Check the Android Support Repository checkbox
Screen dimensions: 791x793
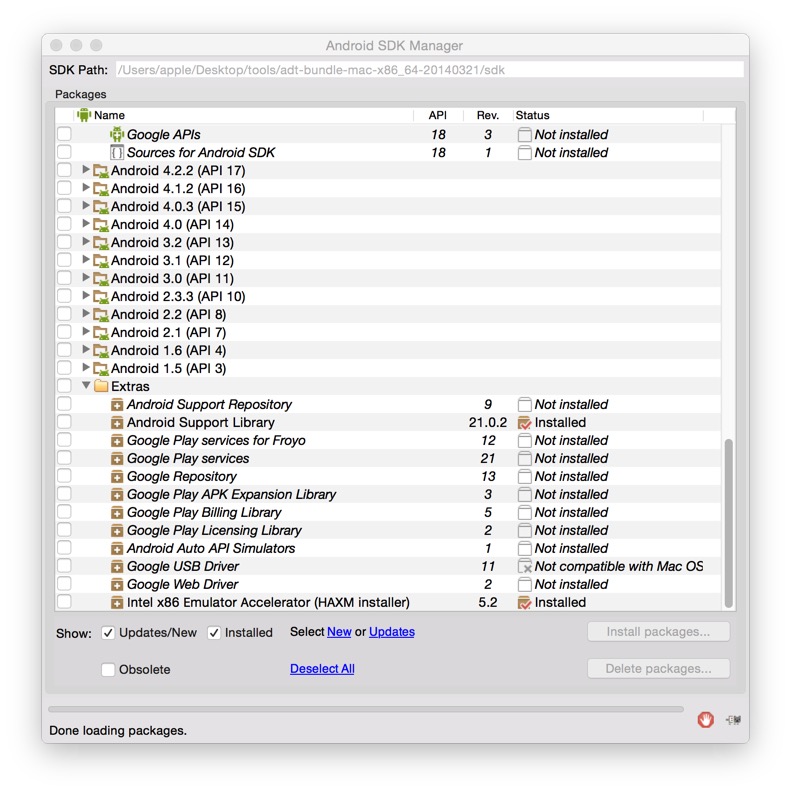coord(64,404)
